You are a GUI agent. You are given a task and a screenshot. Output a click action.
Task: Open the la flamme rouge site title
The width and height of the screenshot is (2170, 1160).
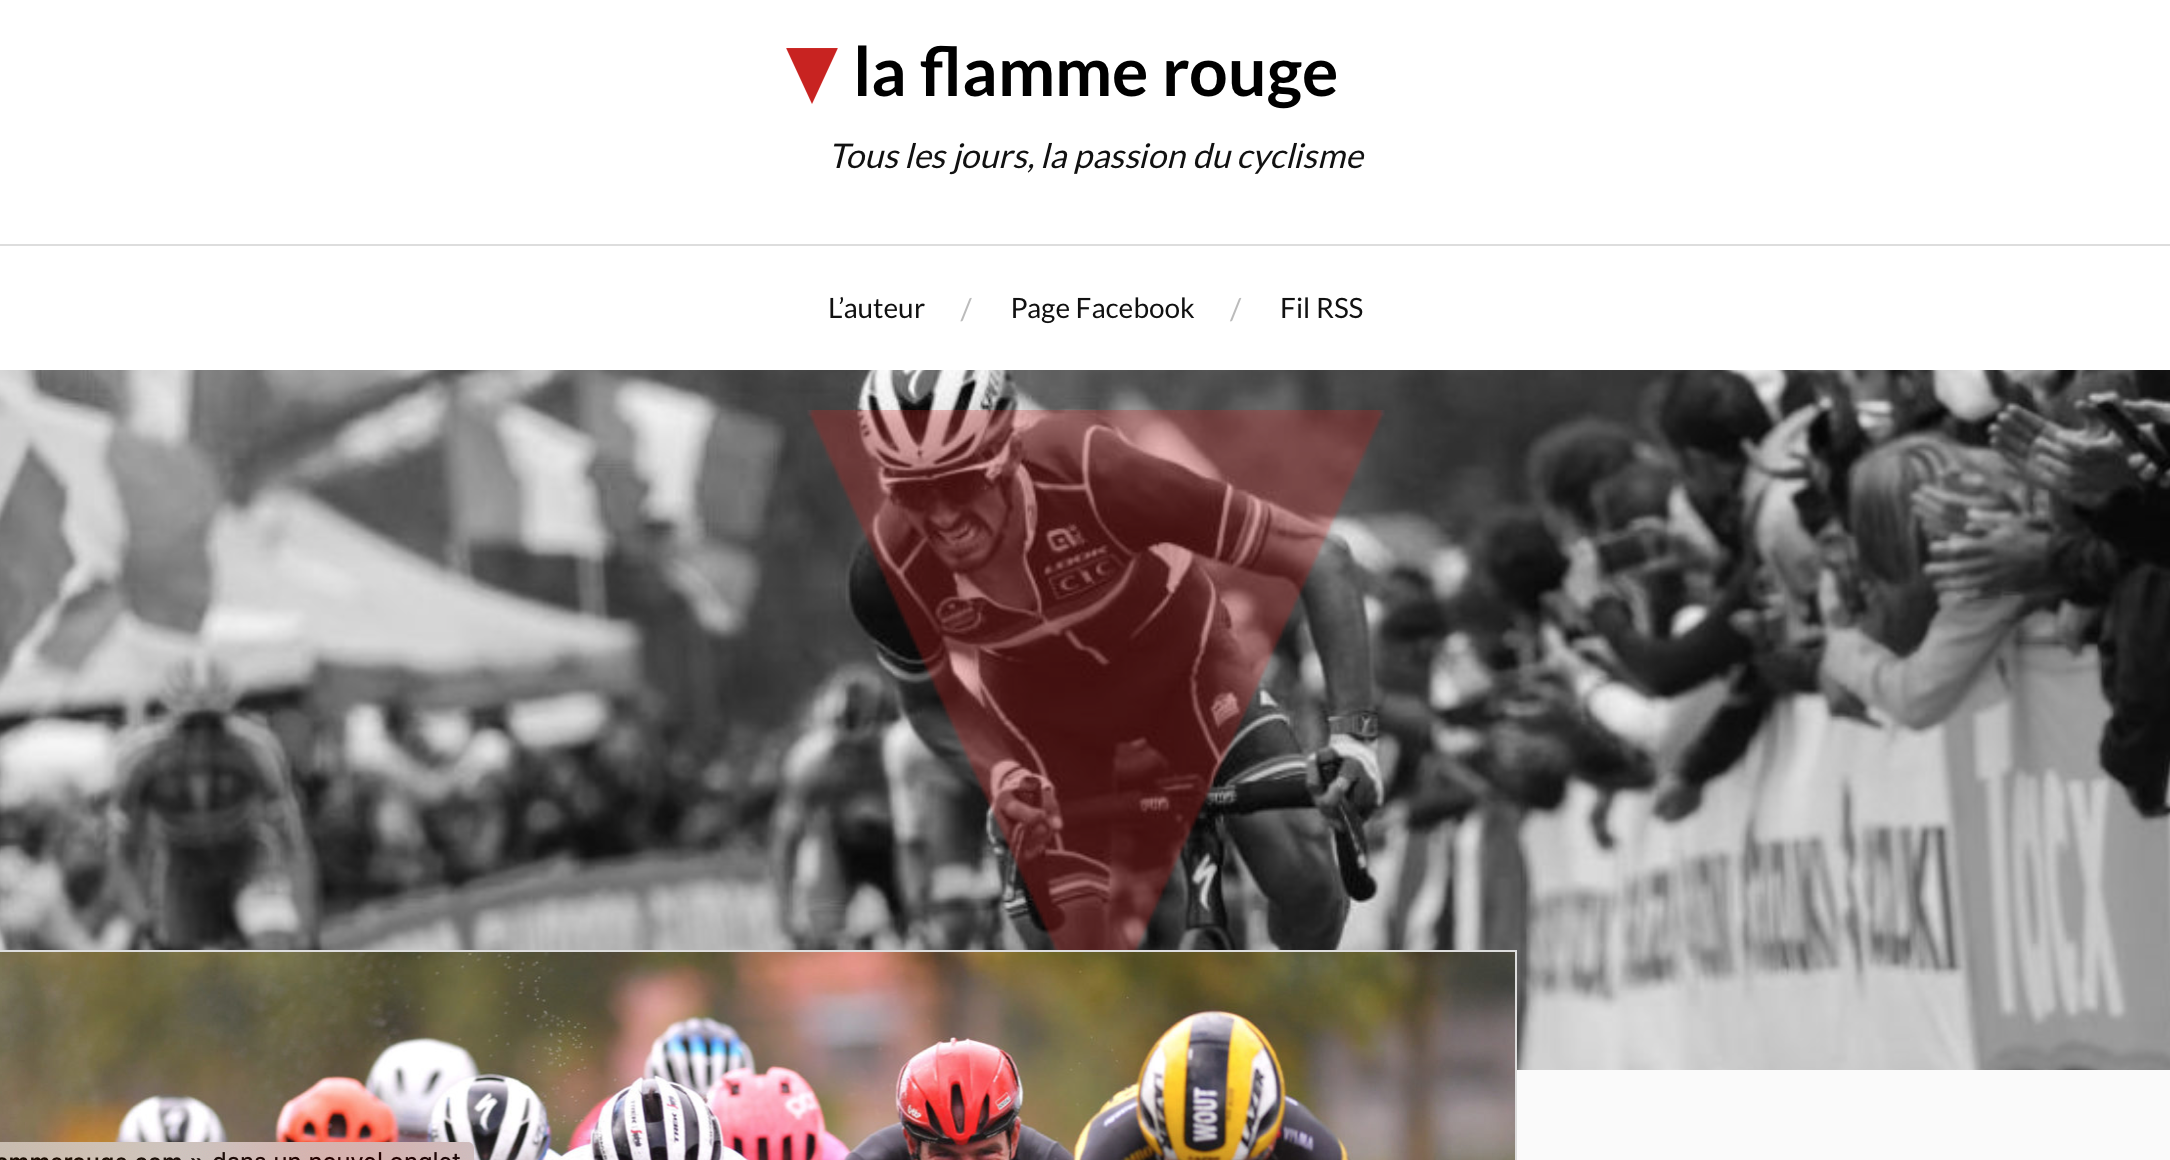pos(1095,73)
